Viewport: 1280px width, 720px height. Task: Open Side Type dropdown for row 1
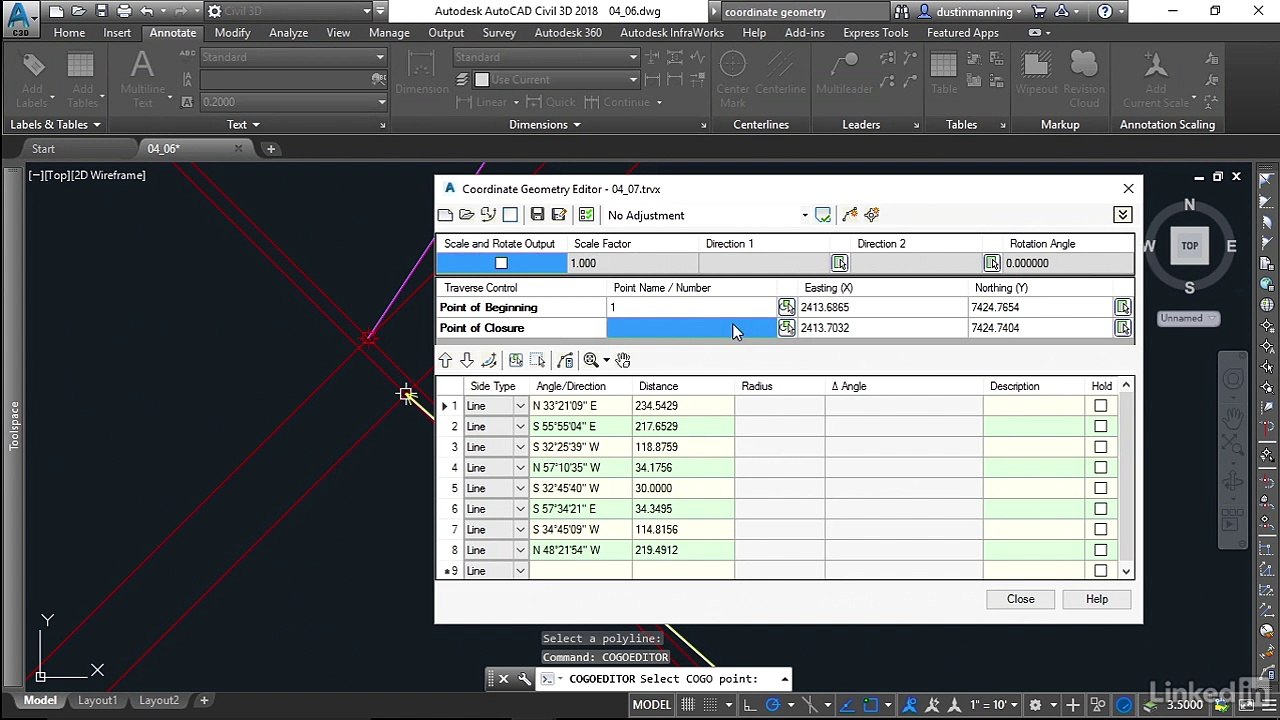[x=520, y=406]
